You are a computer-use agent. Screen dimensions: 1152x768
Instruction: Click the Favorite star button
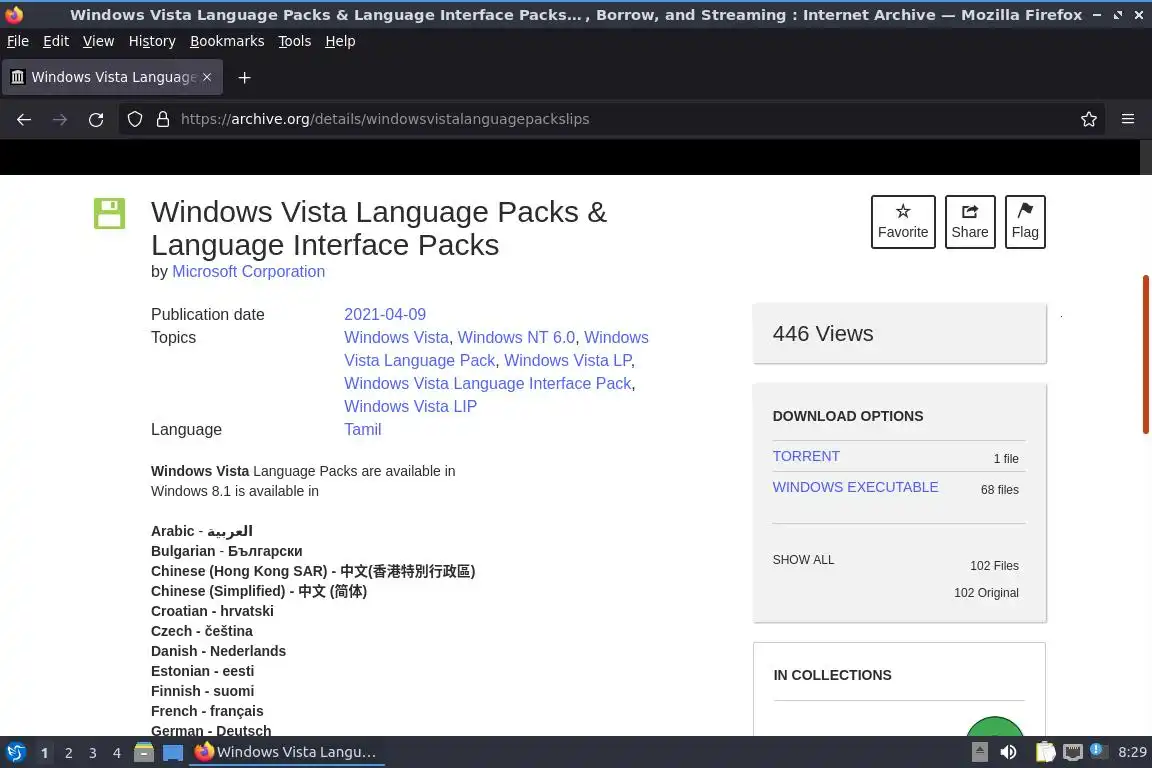903,222
